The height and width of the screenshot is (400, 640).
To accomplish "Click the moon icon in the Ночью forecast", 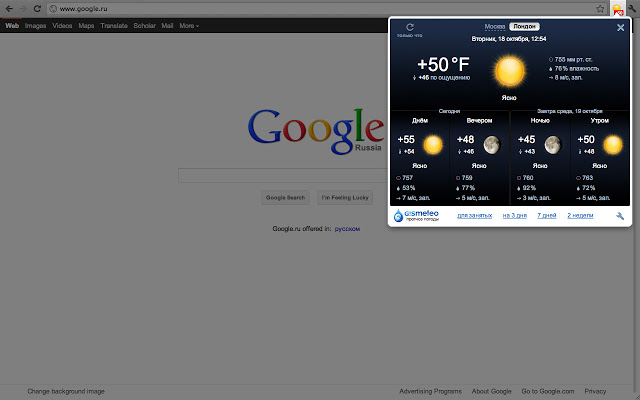I will pos(553,145).
